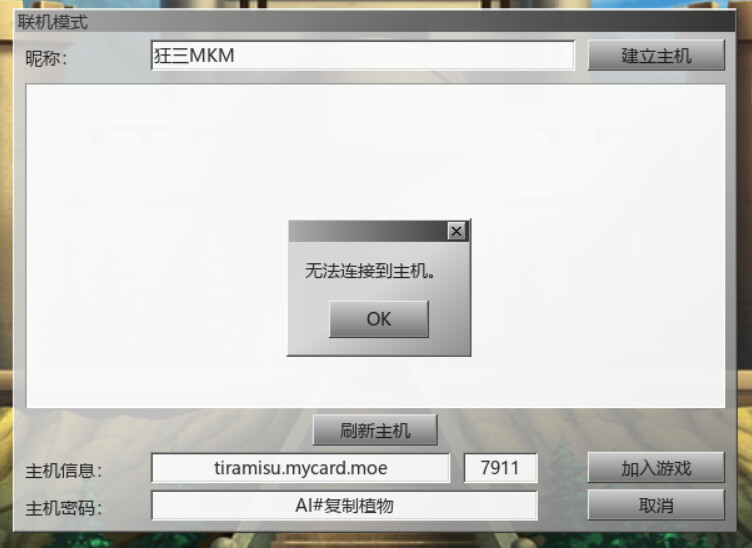The image size is (752, 548).
Task: Click inside the empty host list area
Action: click(144, 240)
